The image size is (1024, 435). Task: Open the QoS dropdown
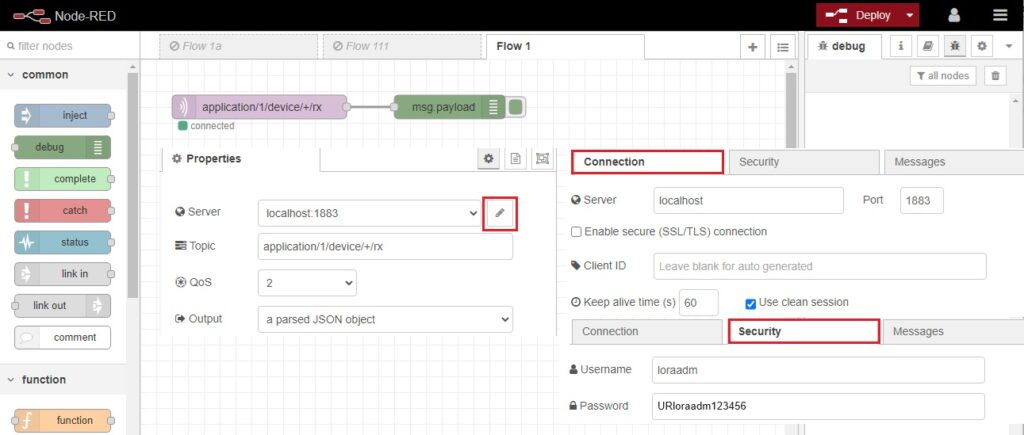[307, 283]
